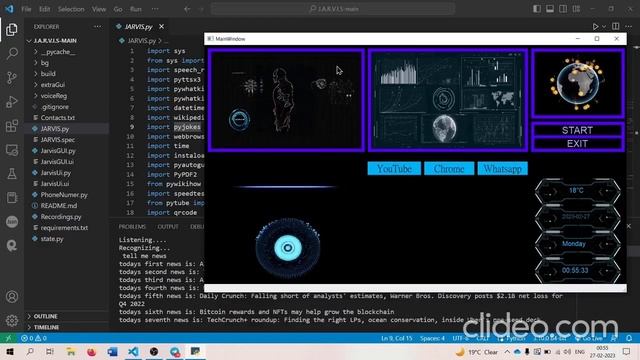This screenshot has width=640, height=360.
Task: Click Spaces: 4 indentation status entry
Action: click(432, 338)
